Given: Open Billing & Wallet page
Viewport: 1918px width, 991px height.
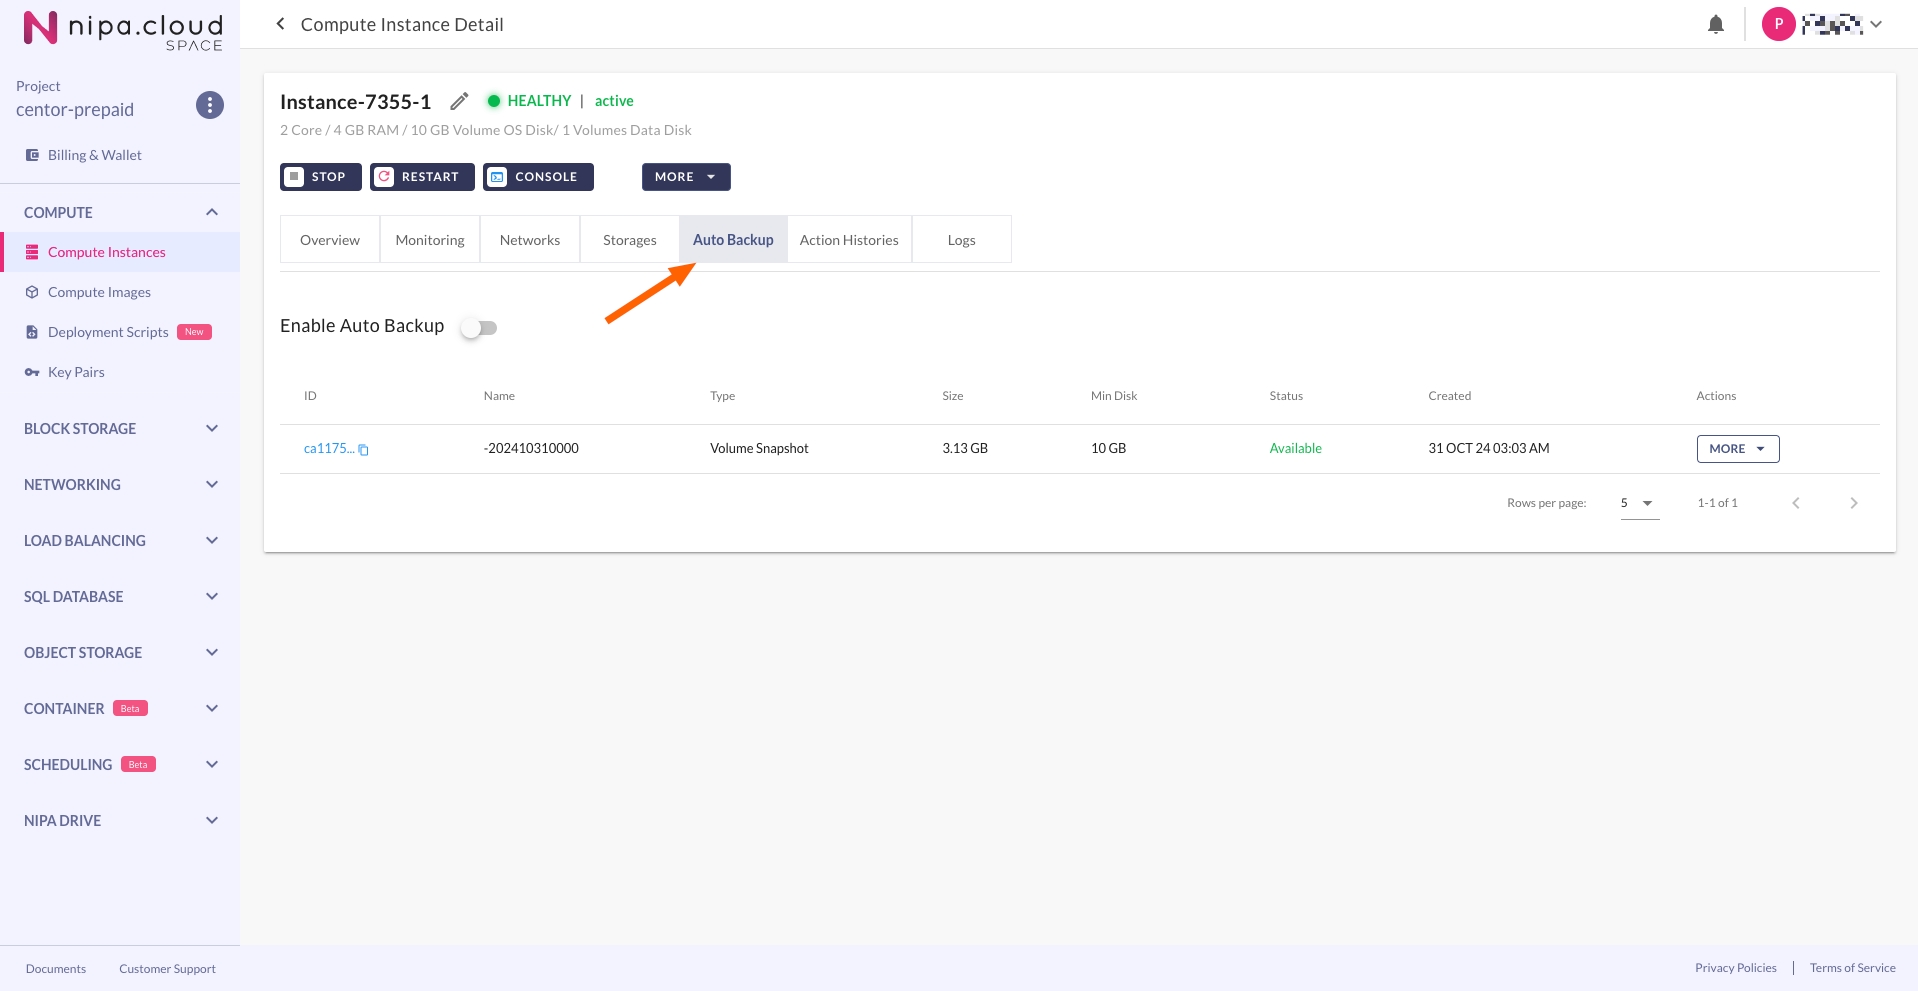Looking at the screenshot, I should pyautogui.click(x=94, y=155).
